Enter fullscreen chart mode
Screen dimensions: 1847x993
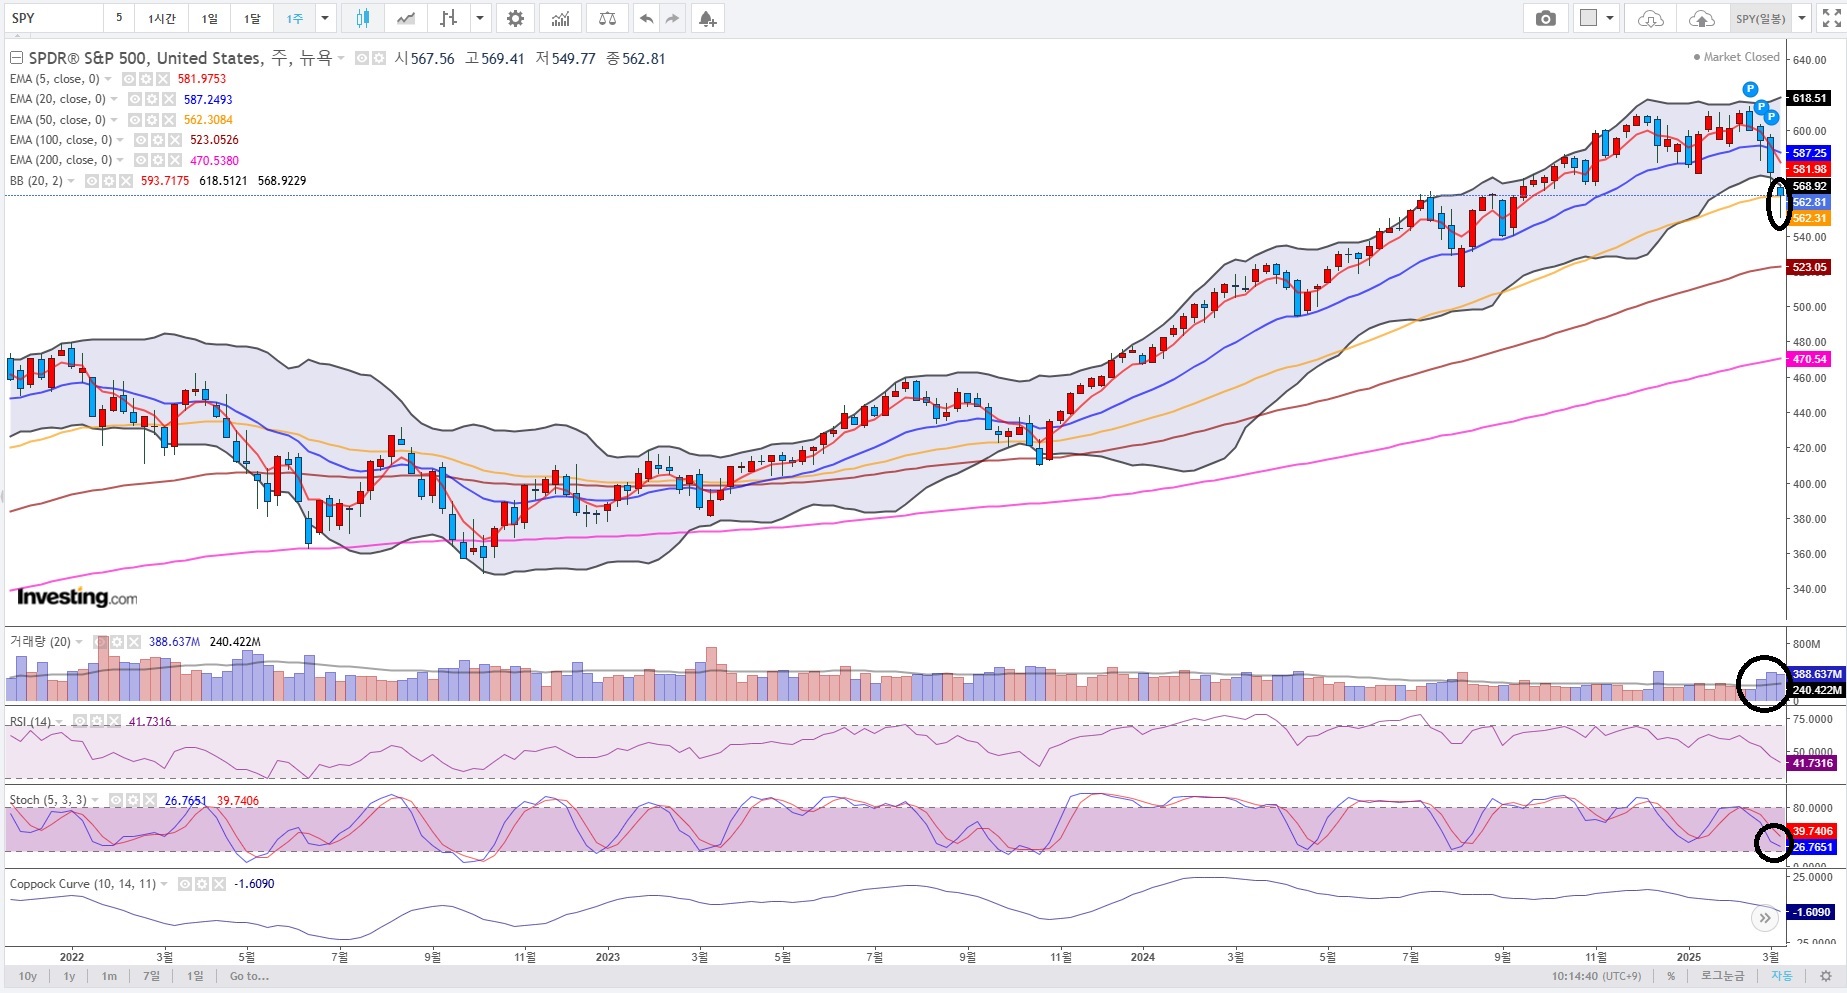[x=1831, y=18]
